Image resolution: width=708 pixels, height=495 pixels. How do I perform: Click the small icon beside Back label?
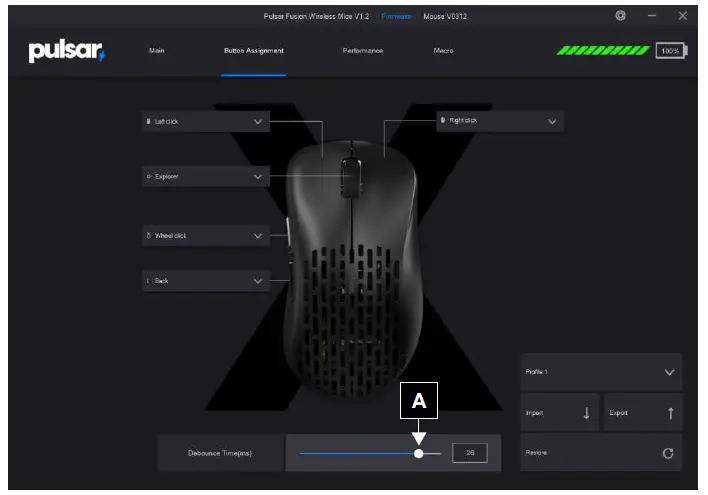148,281
